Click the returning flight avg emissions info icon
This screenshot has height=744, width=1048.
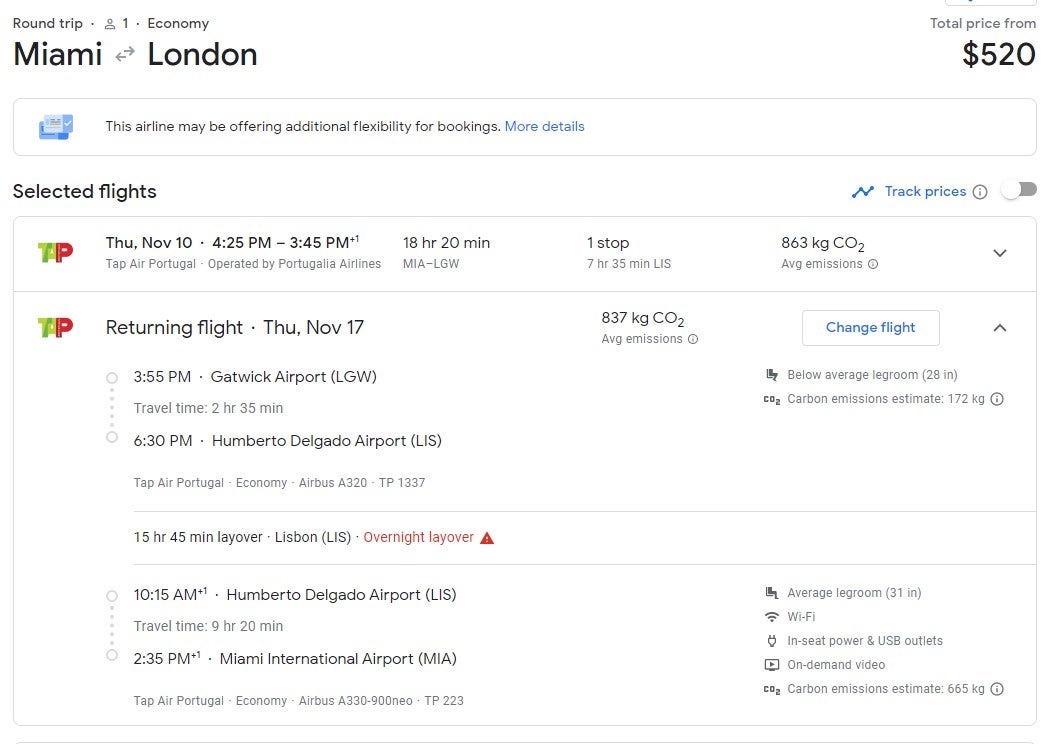pyautogui.click(x=693, y=339)
